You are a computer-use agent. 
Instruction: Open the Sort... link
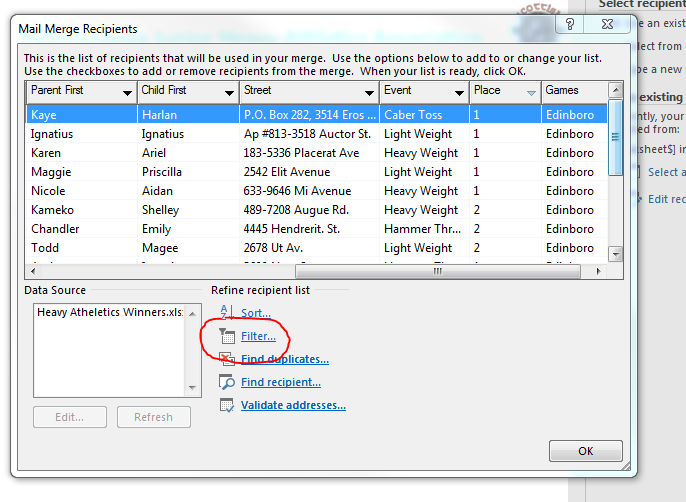(x=256, y=313)
